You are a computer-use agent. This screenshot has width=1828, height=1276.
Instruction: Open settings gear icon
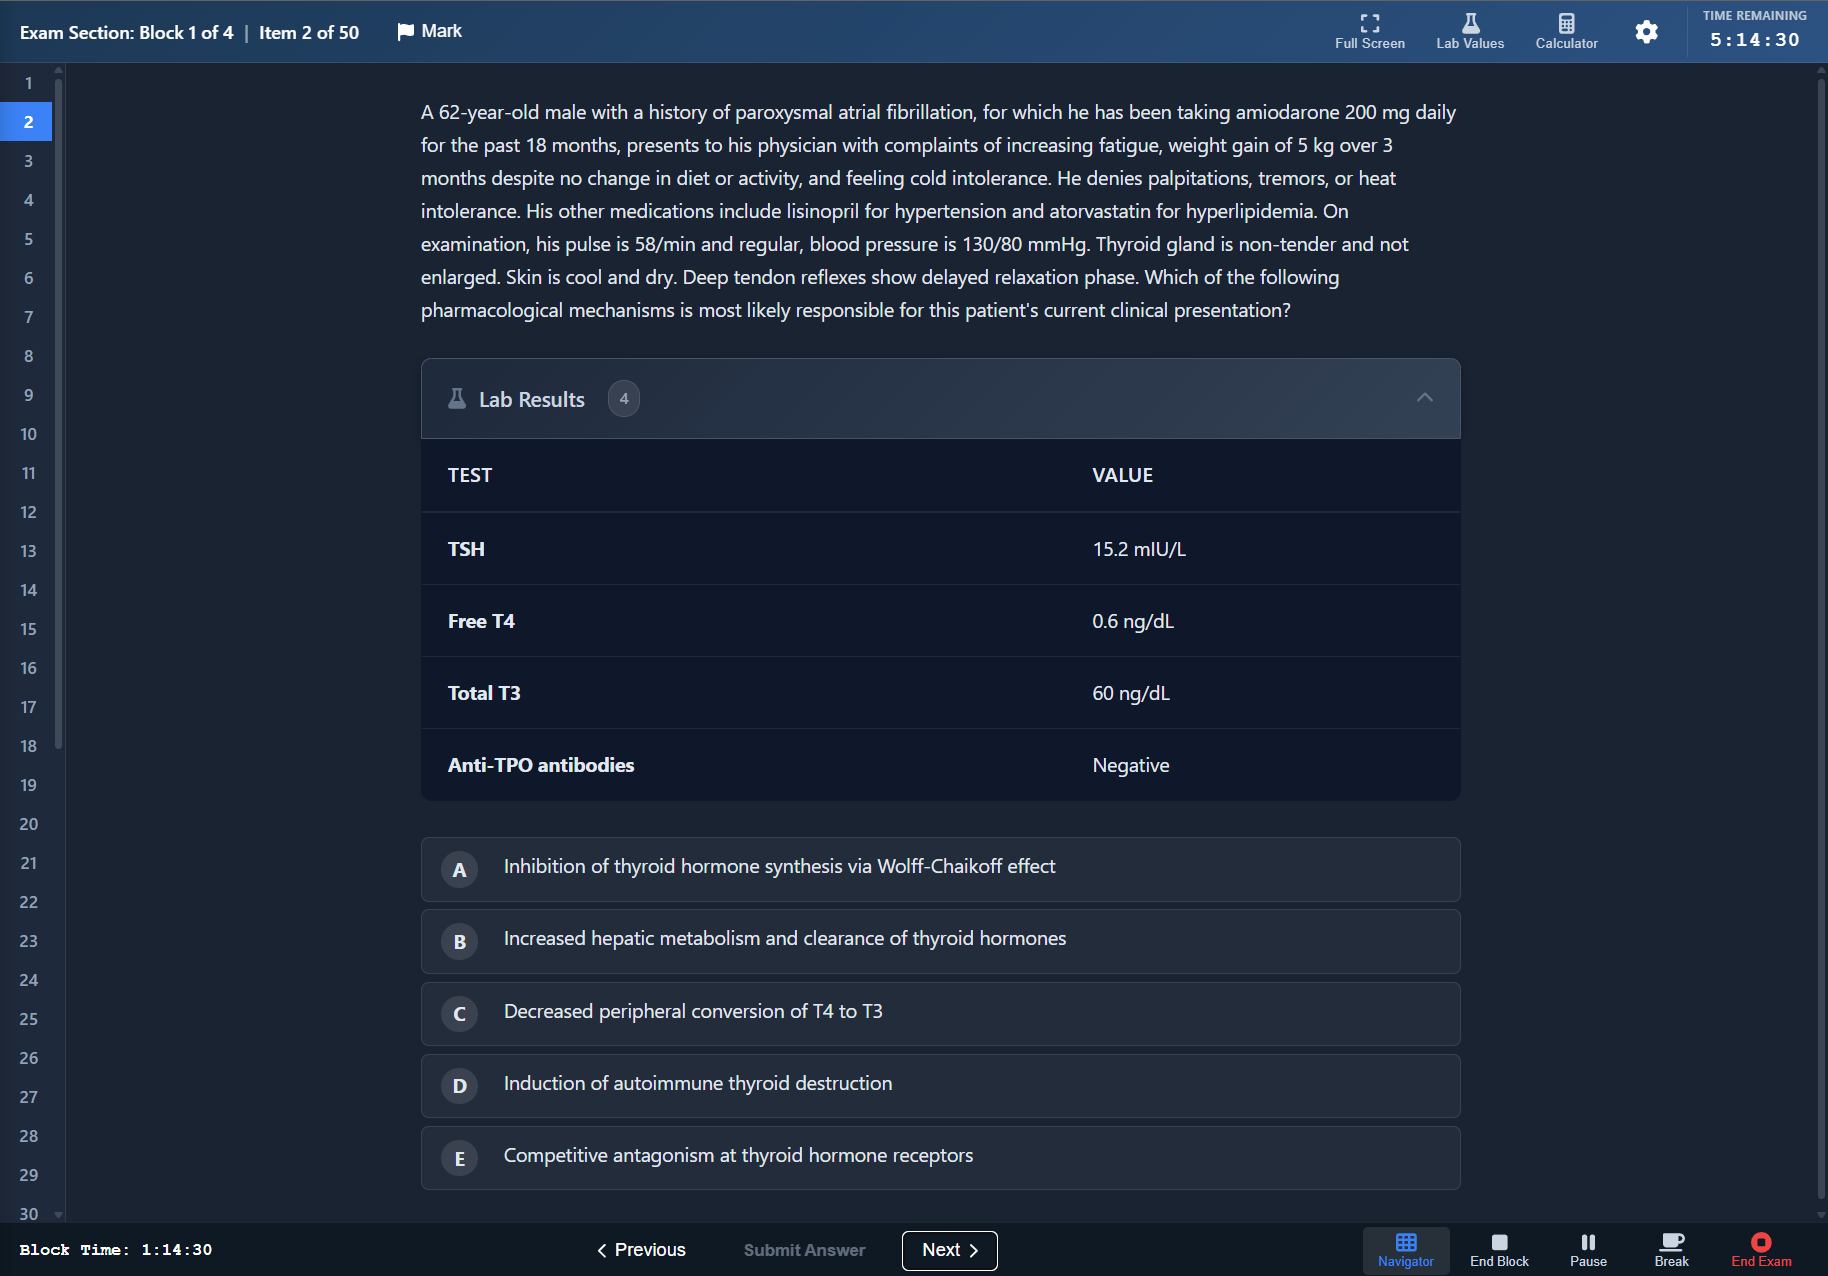tap(1646, 32)
